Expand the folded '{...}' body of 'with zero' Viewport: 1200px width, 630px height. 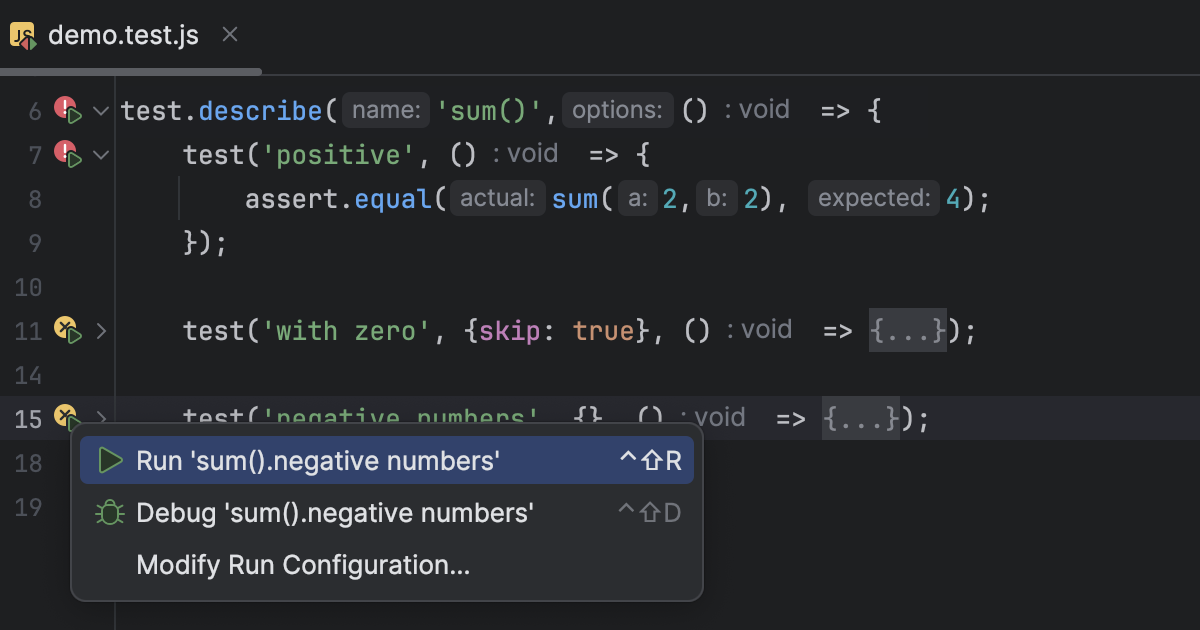click(x=906, y=330)
